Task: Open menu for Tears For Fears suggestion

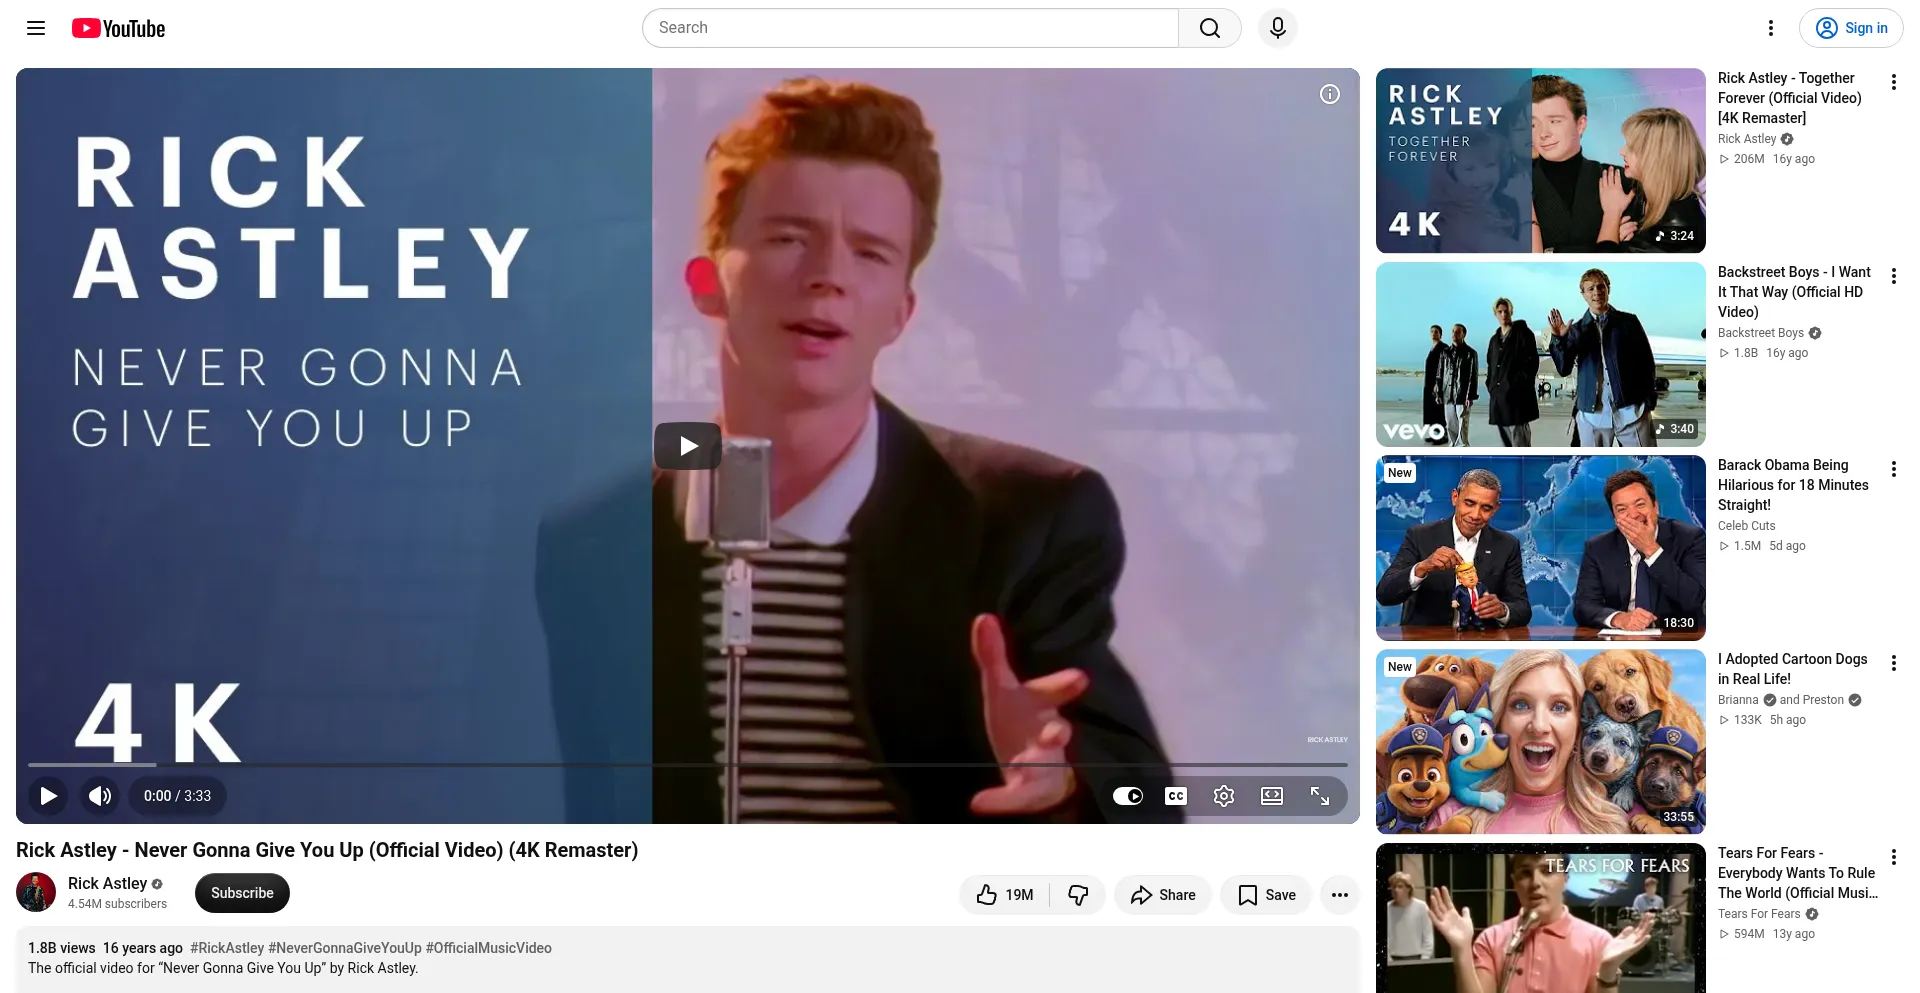Action: point(1893,857)
